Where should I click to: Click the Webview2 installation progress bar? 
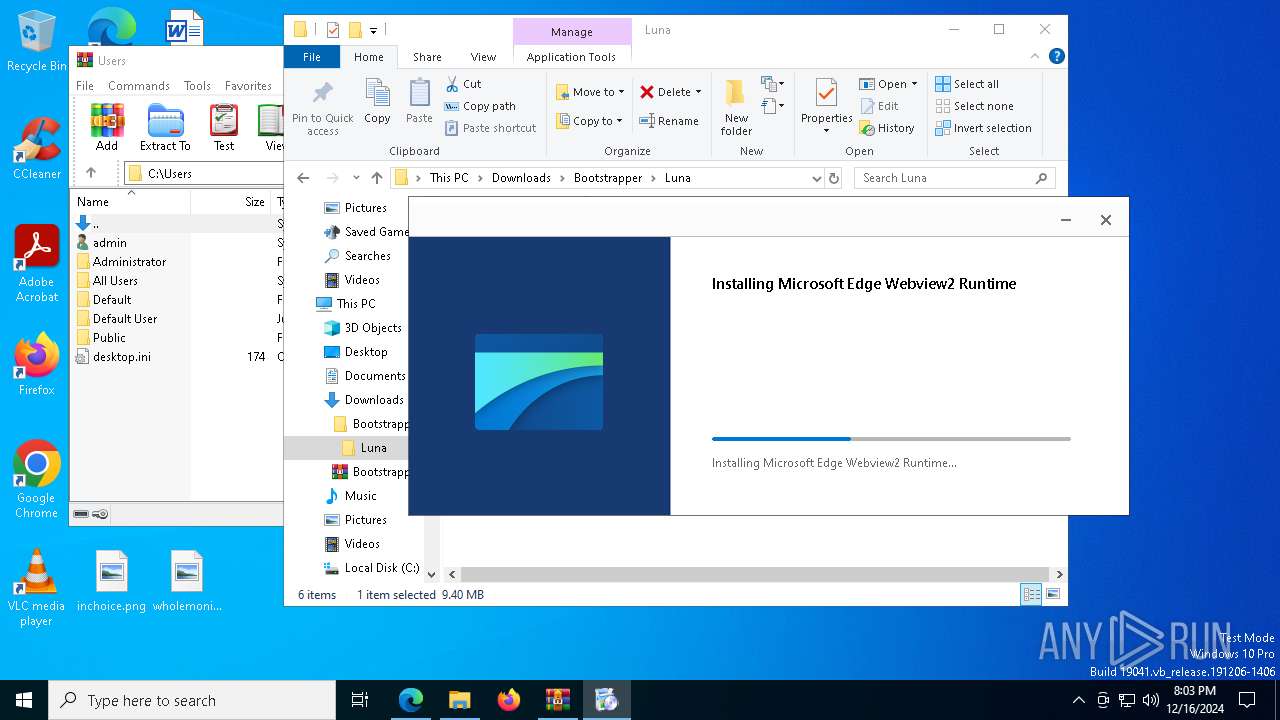(x=891, y=439)
